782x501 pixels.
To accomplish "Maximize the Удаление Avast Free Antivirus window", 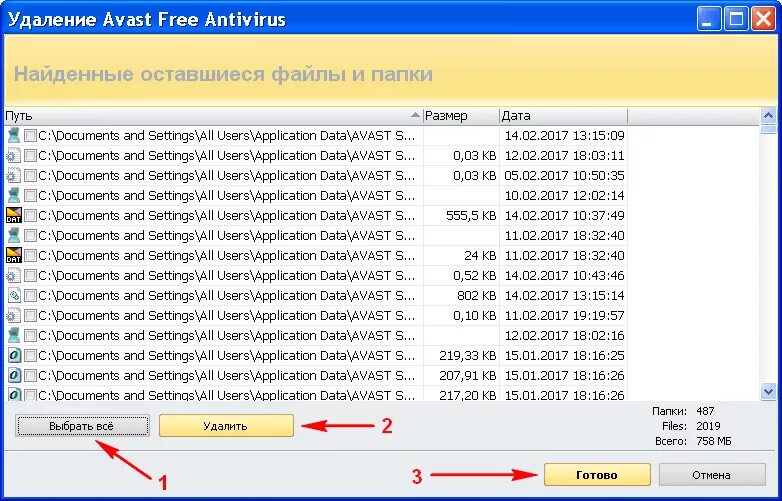I will point(736,19).
